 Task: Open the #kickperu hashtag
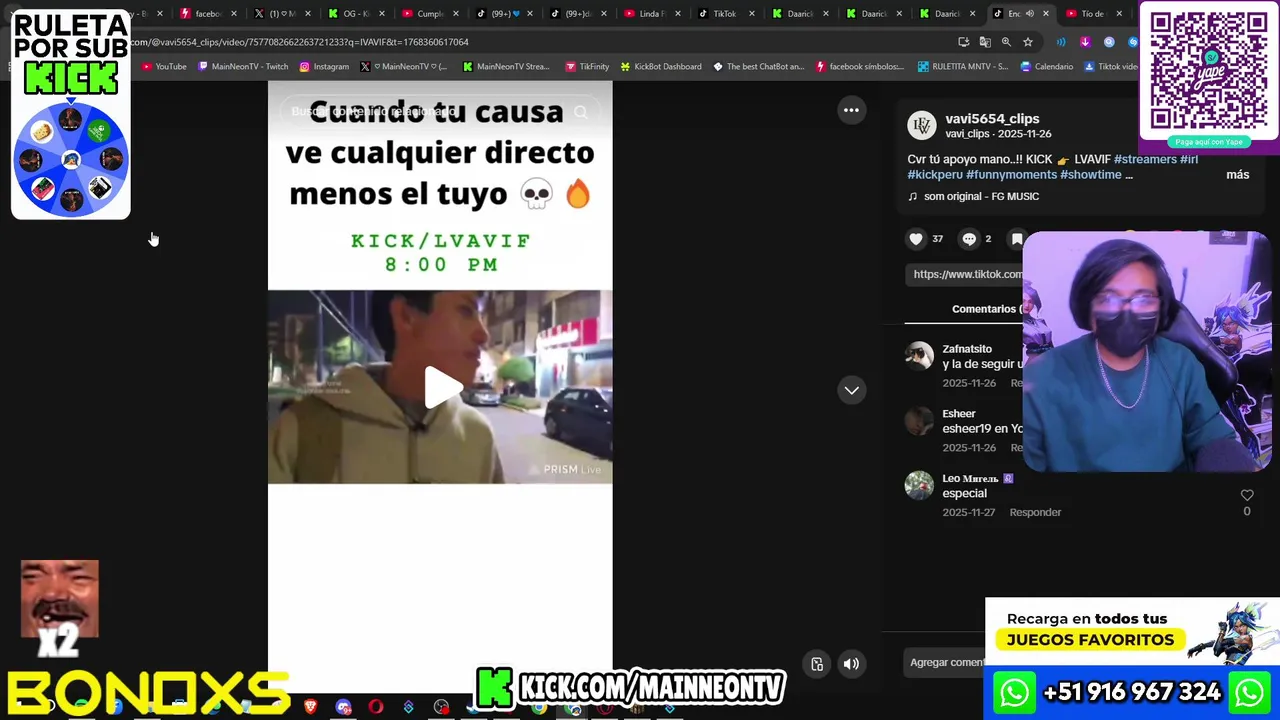click(x=935, y=174)
